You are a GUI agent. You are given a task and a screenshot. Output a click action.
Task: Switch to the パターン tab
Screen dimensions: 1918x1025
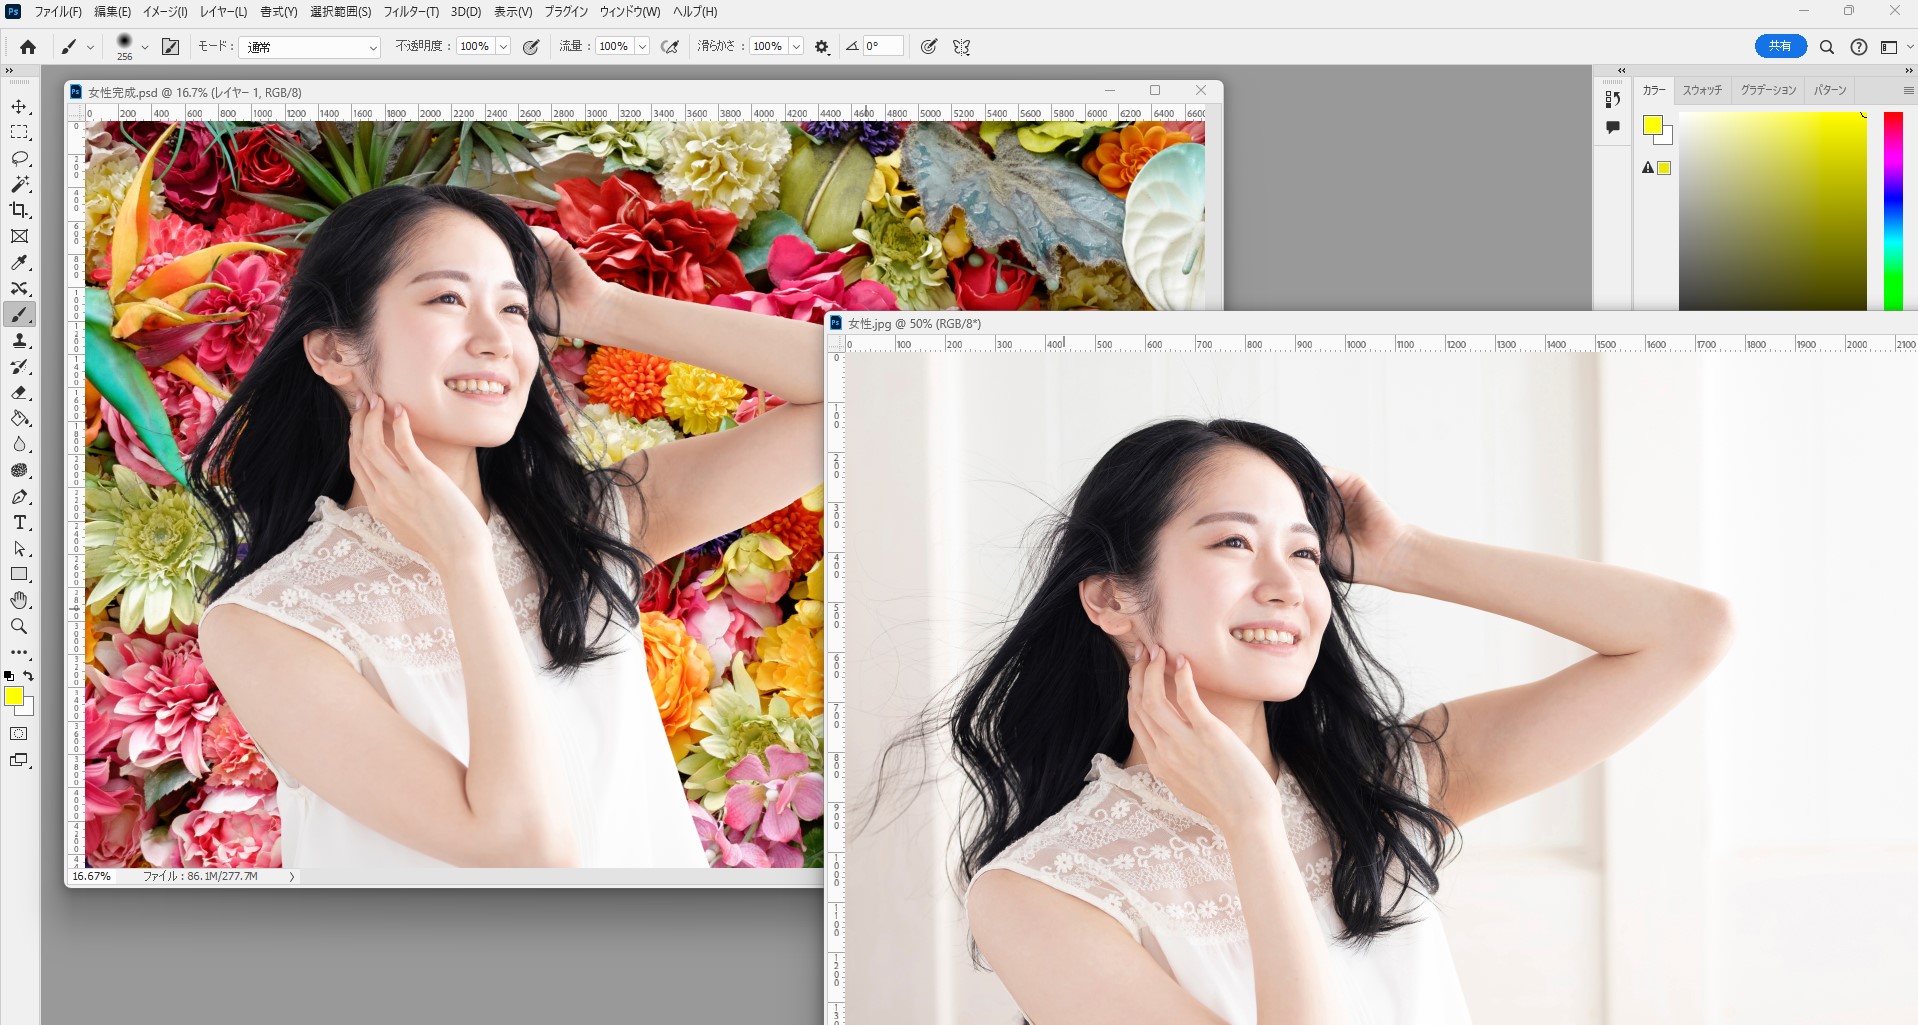1830,90
